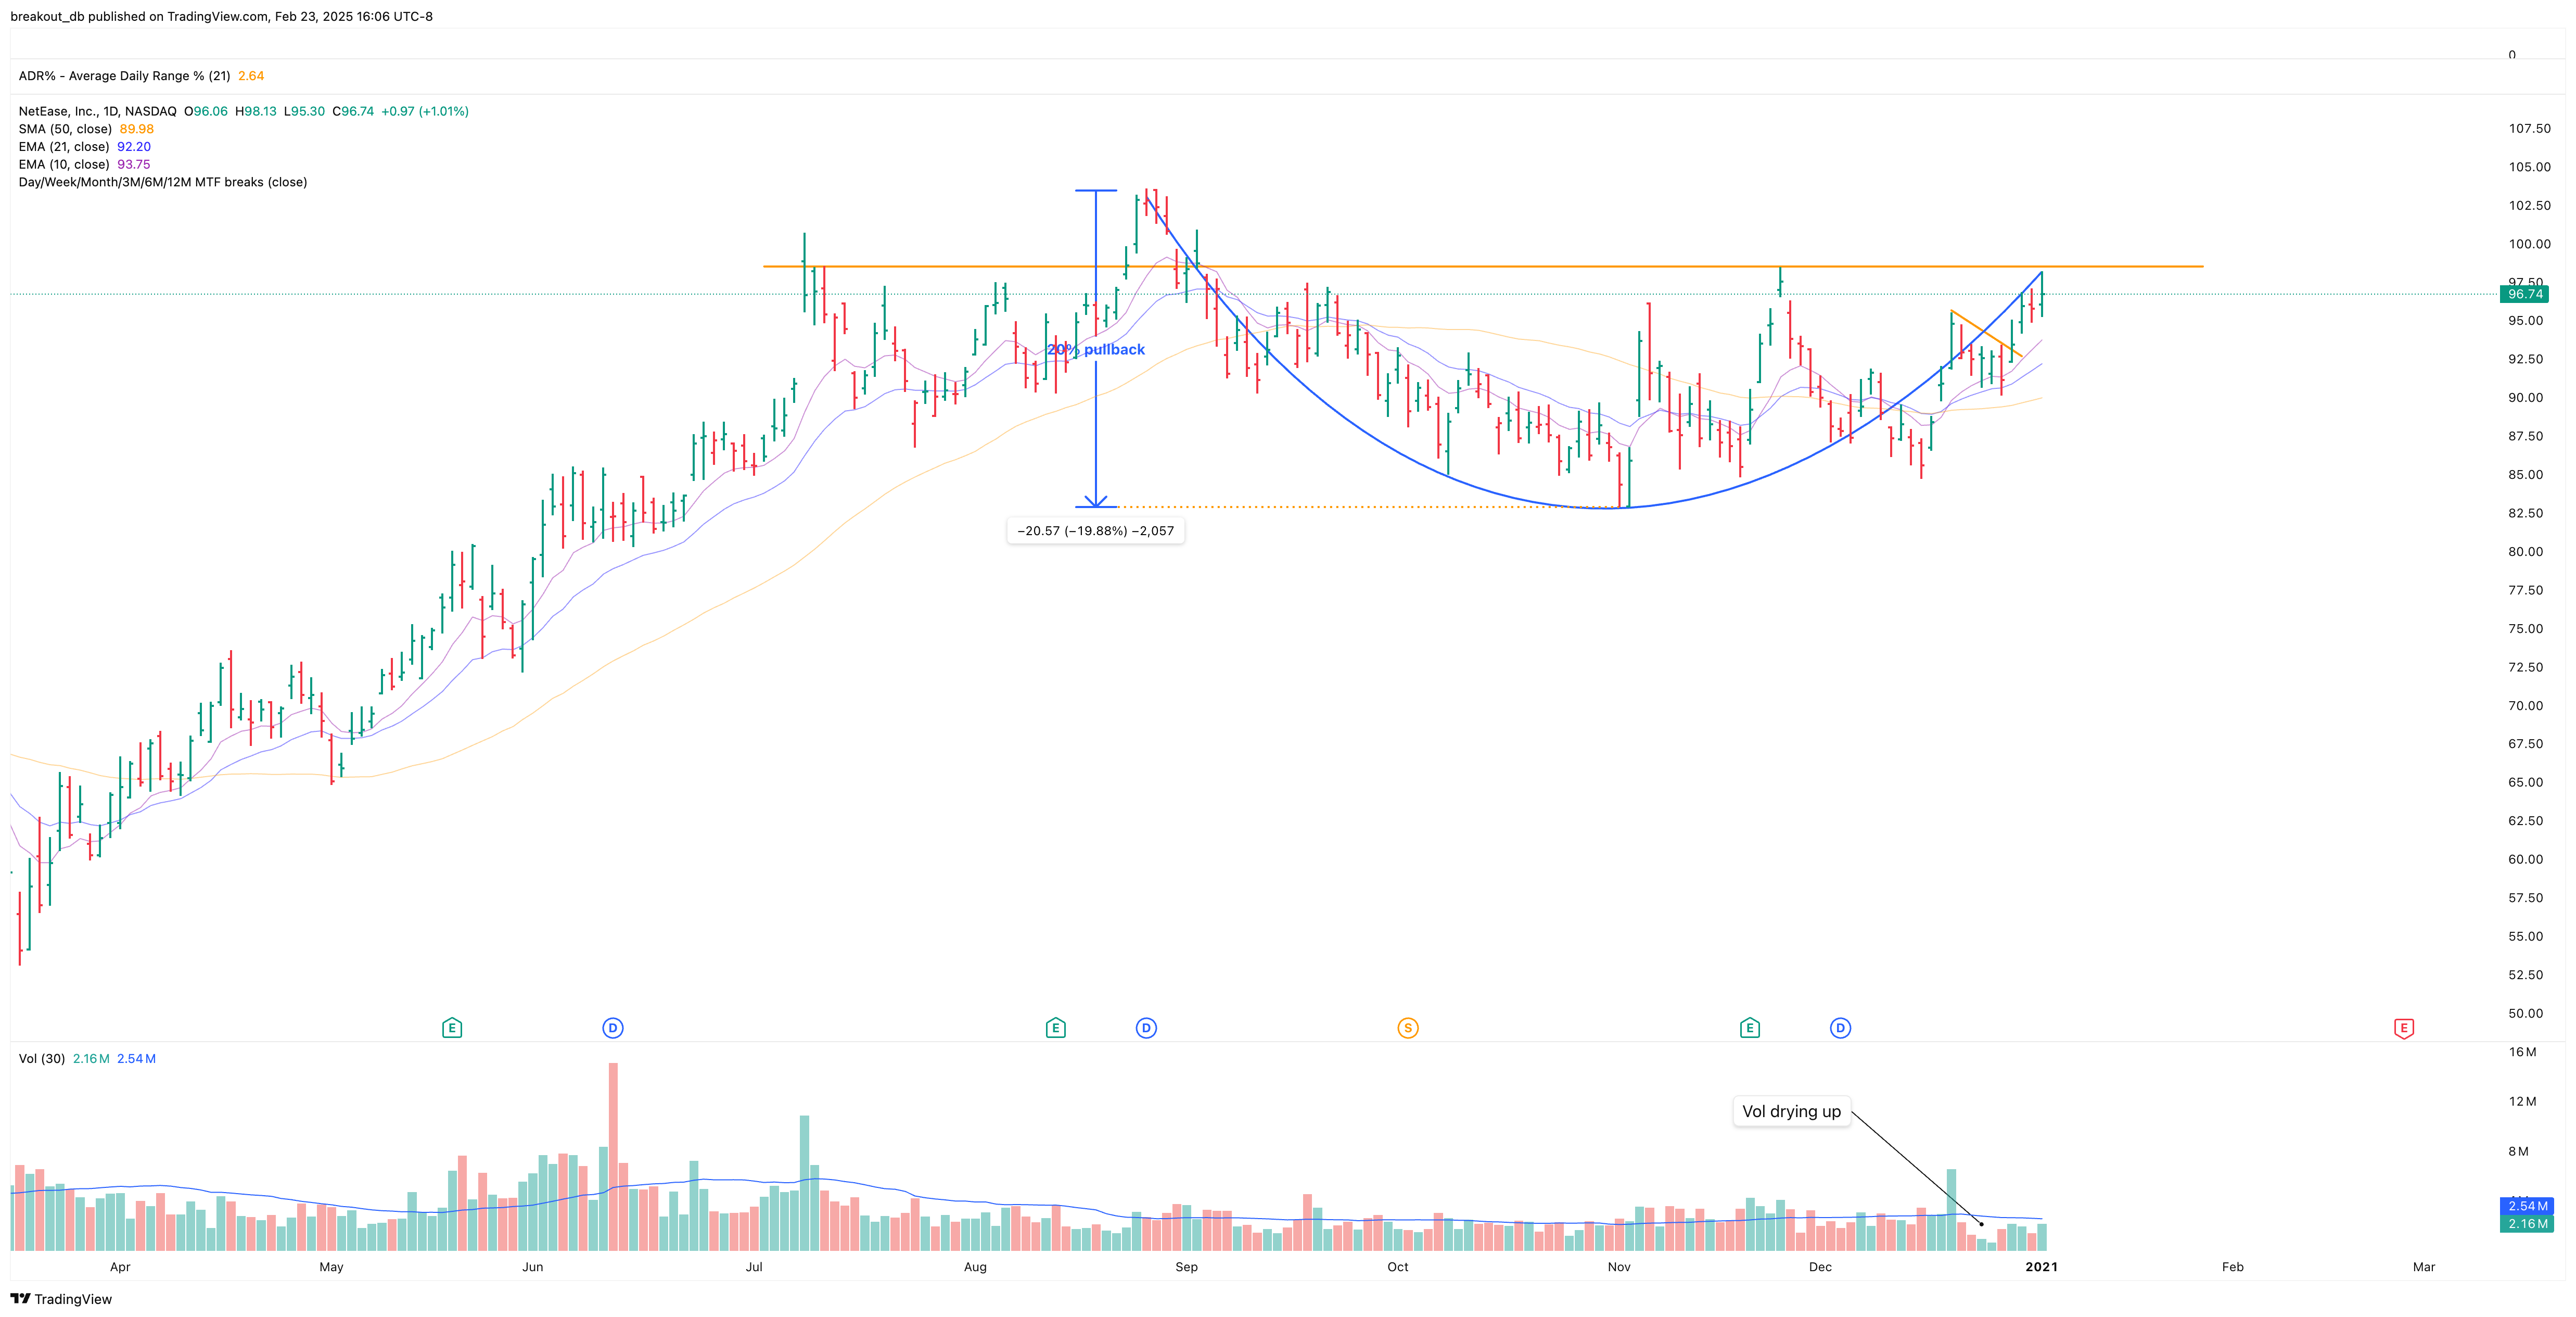Image resolution: width=2576 pixels, height=1317 pixels.
Task: Click the dividend marker right of the Dec earnings icon
Action: click(1840, 1027)
